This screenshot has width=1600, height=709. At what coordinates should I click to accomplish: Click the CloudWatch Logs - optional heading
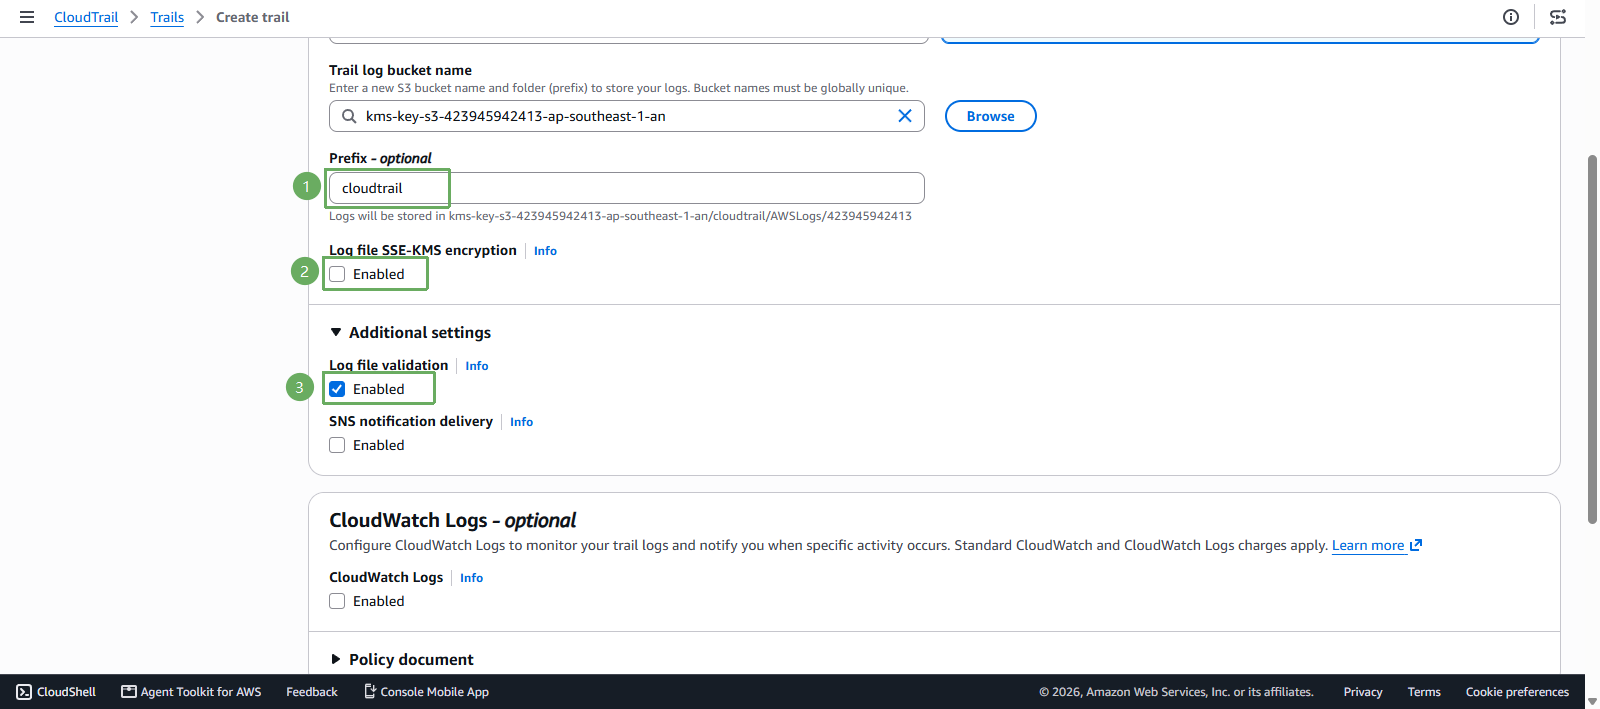453,520
